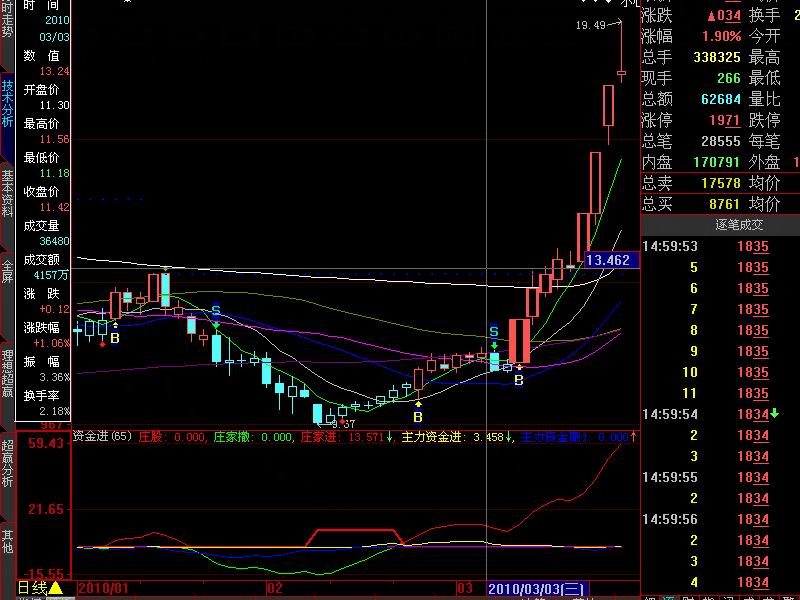Click the 总卖 value 17578
The width and height of the screenshot is (800, 600).
pos(720,183)
